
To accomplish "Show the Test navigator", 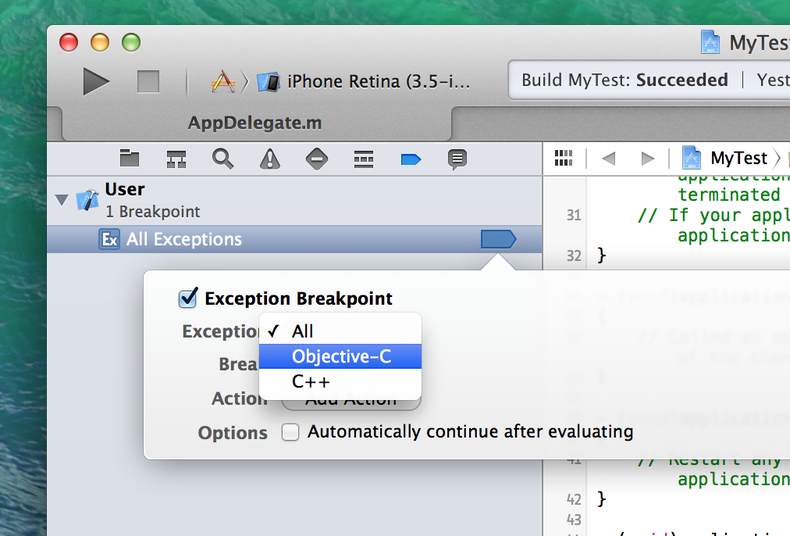I will click(x=317, y=159).
